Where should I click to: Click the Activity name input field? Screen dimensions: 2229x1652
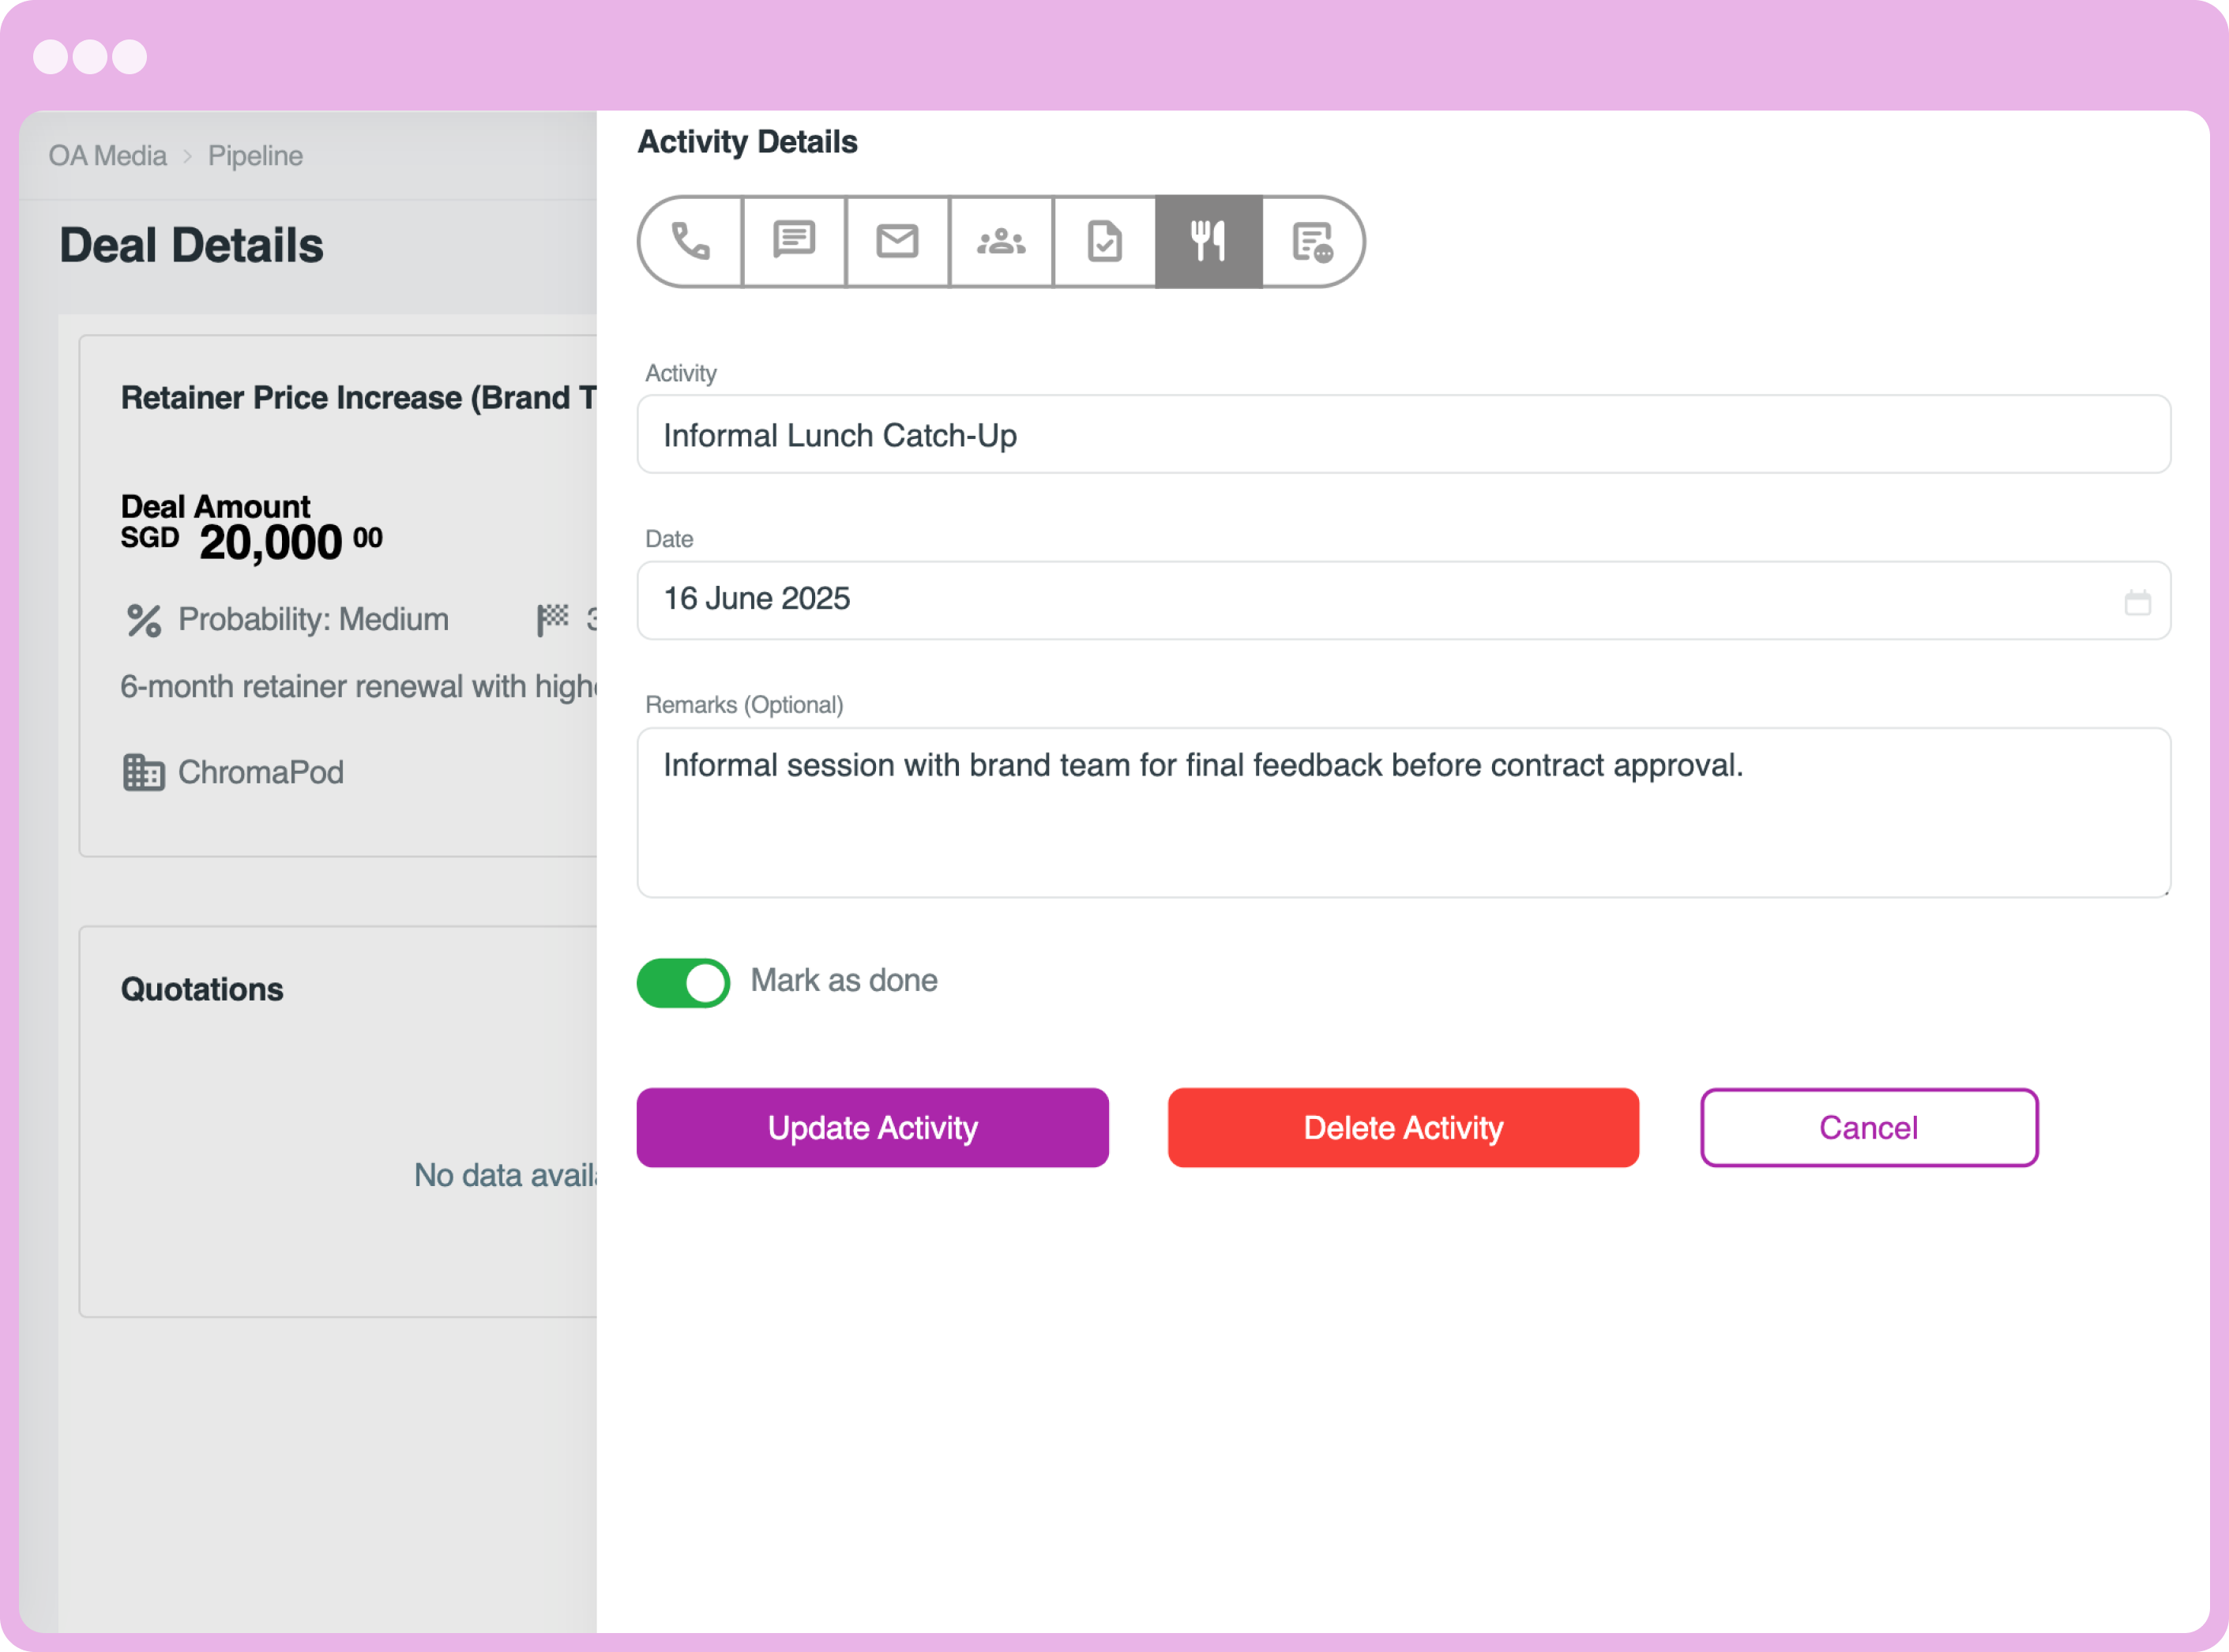[x=1403, y=435]
